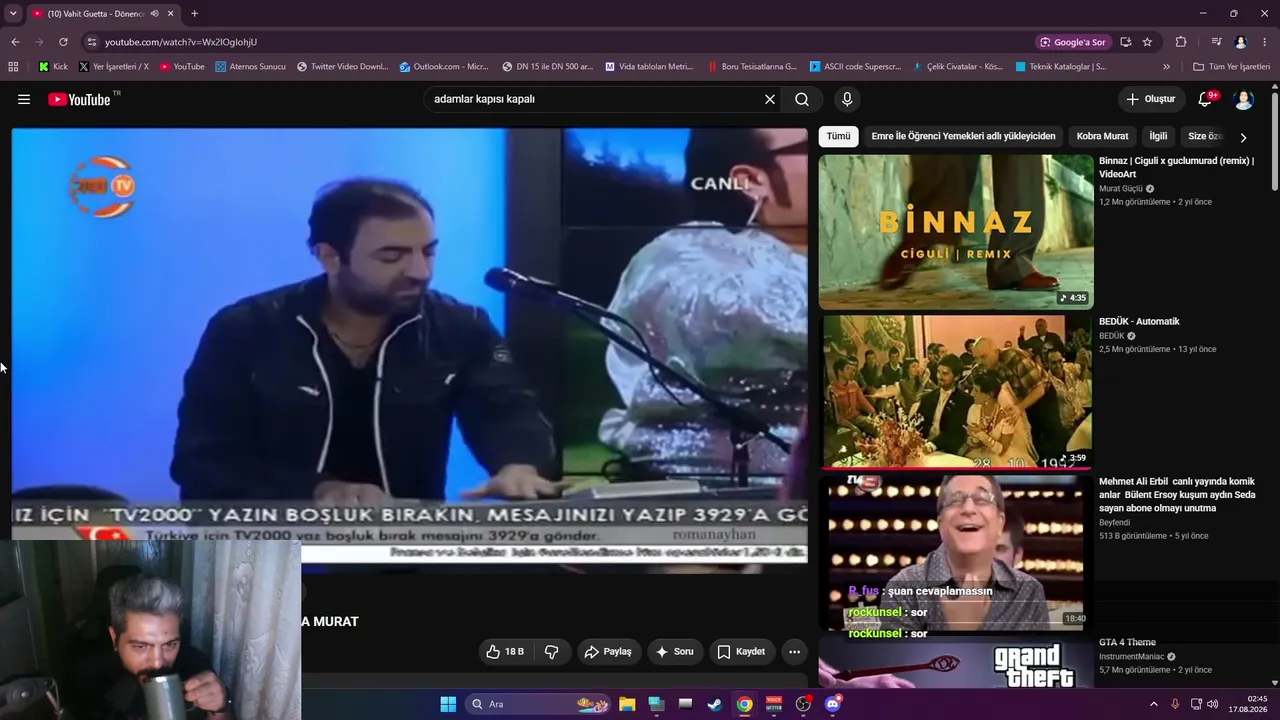Like the video with 18 B likes
The width and height of the screenshot is (1280, 720).
click(x=505, y=652)
